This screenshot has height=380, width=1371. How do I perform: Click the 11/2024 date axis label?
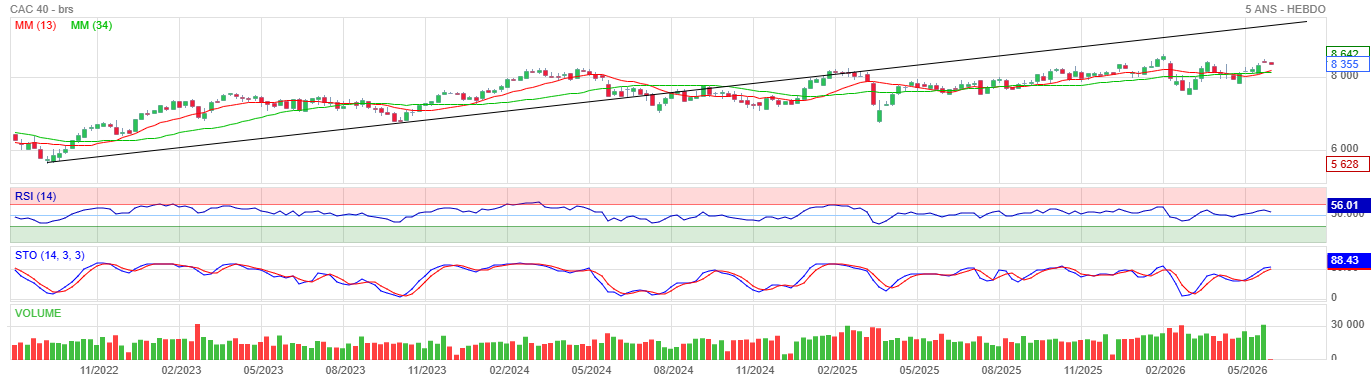755,369
